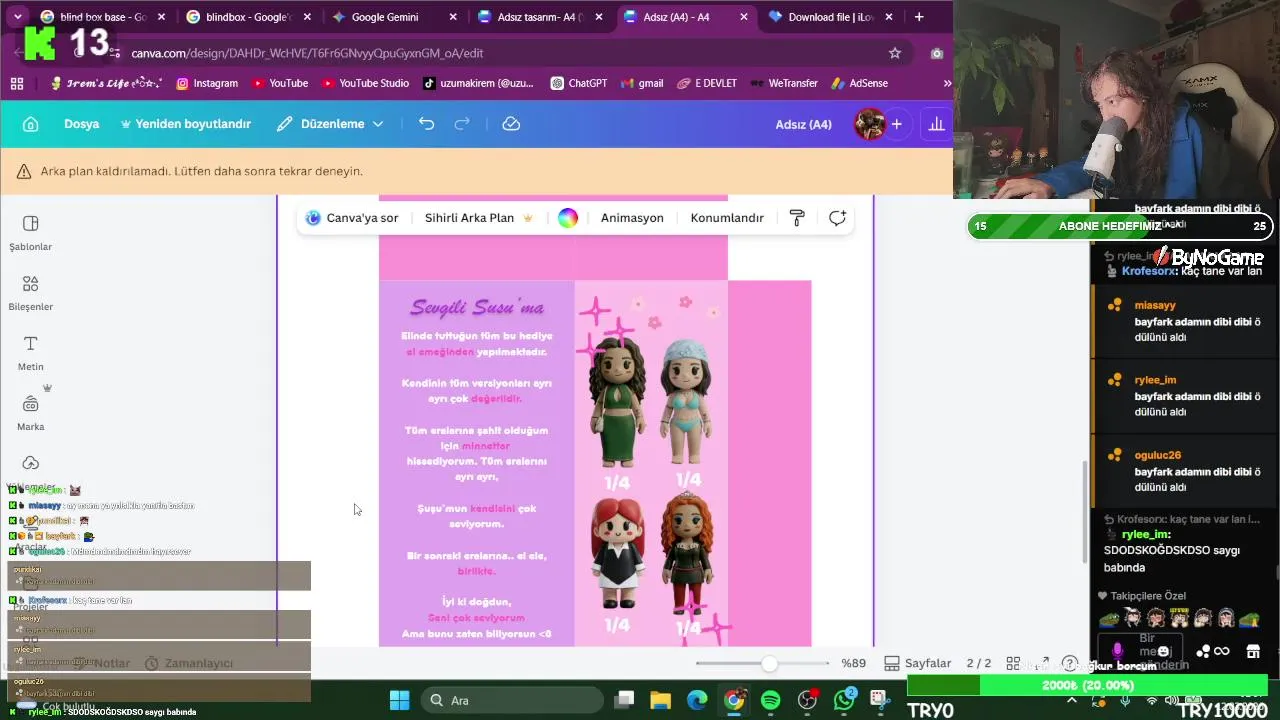This screenshot has height=720, width=1280.
Task: Switch to the Download file iLove tab
Action: click(x=830, y=17)
